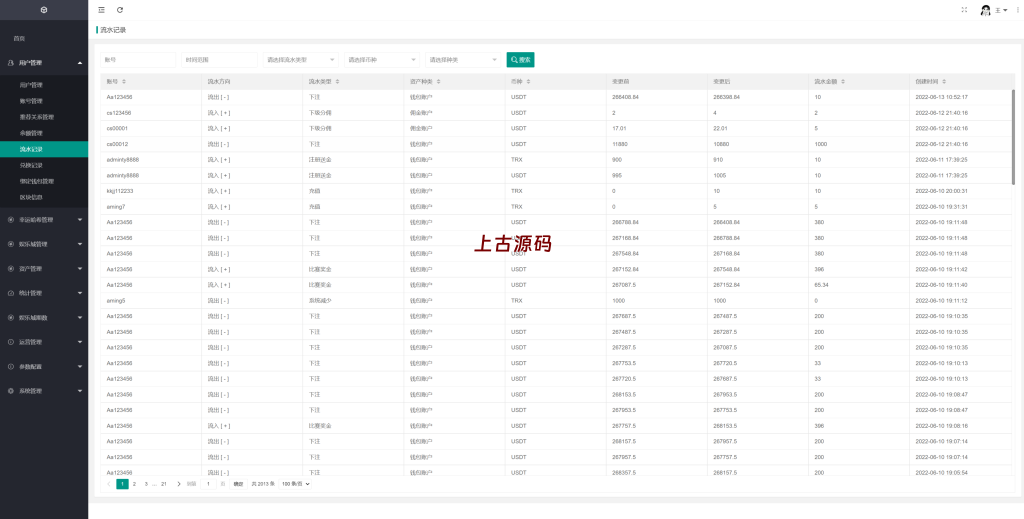Sort by 流水类型 column sort arrows
1024x519 pixels.
pos(337,82)
